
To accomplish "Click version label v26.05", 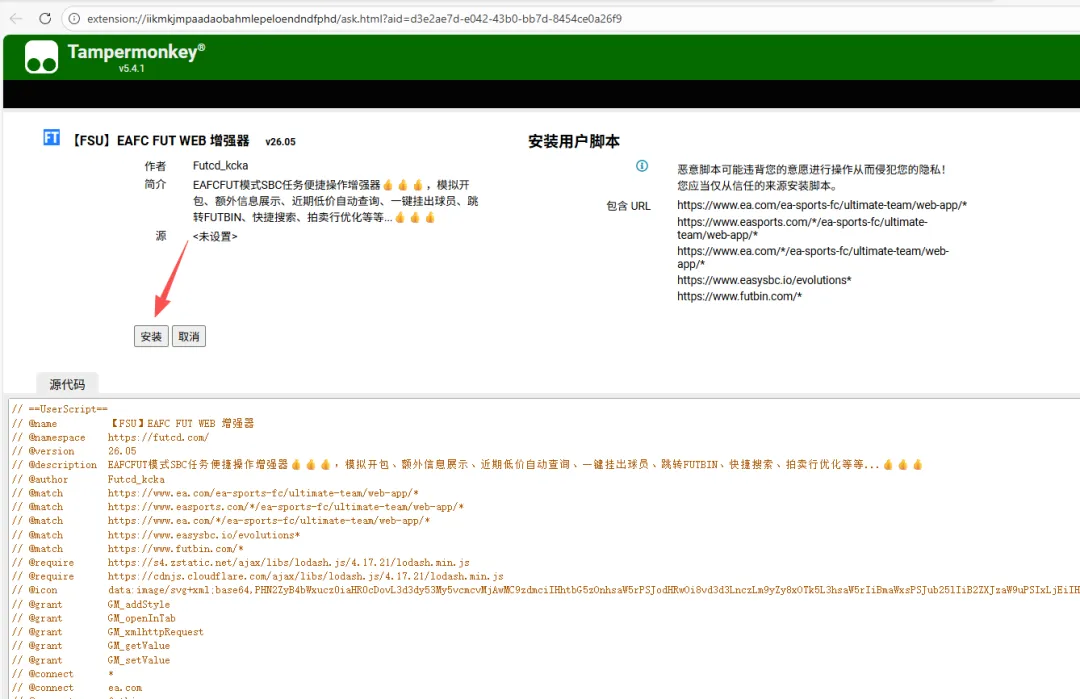I will click(280, 142).
